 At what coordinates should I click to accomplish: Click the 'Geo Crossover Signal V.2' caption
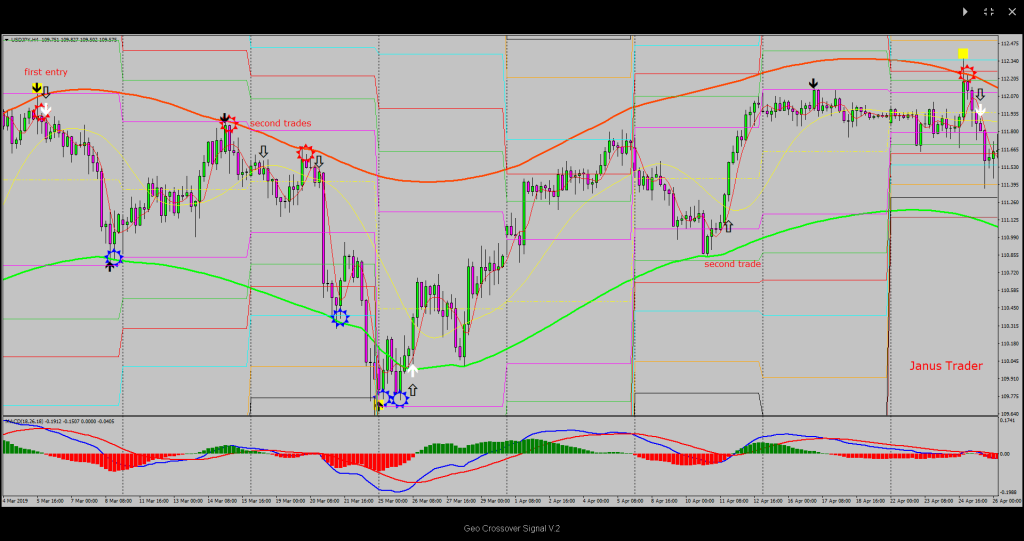point(511,529)
